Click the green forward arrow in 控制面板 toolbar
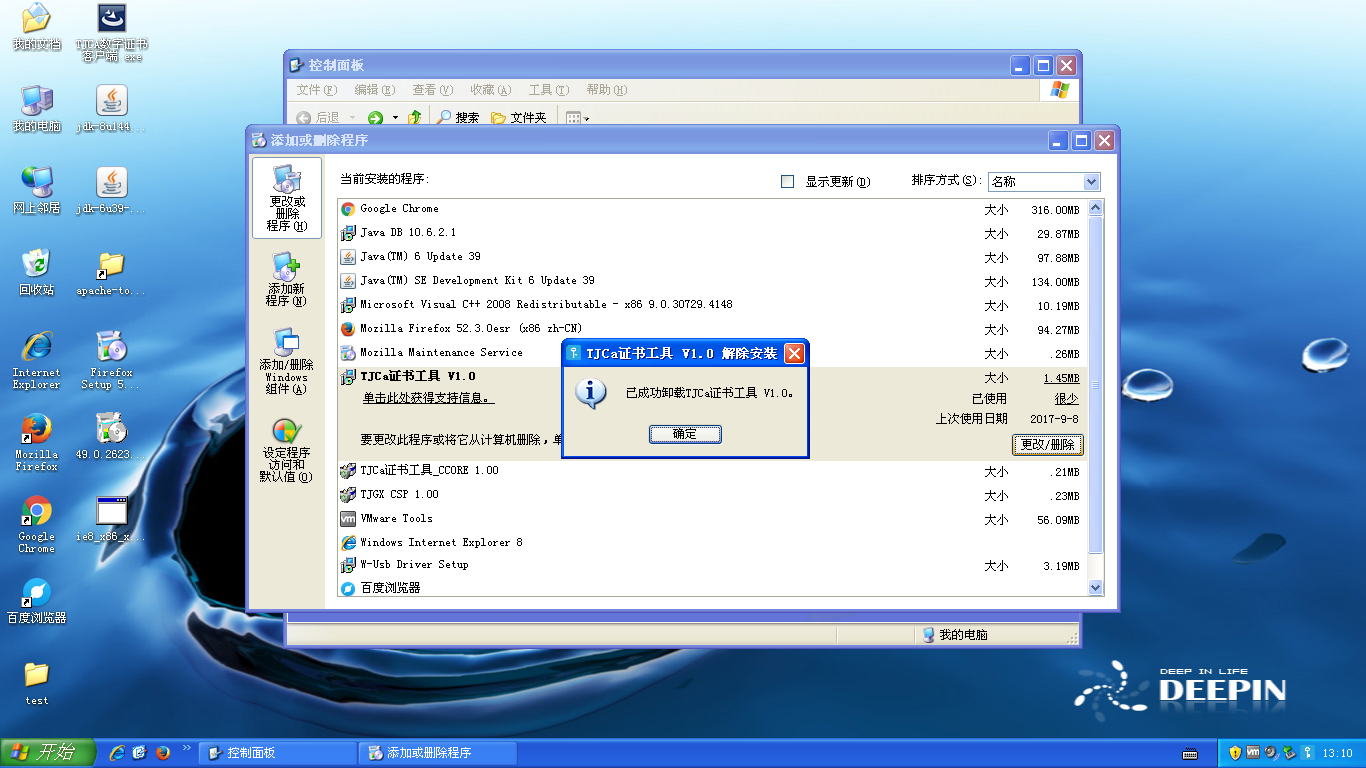 tap(376, 118)
